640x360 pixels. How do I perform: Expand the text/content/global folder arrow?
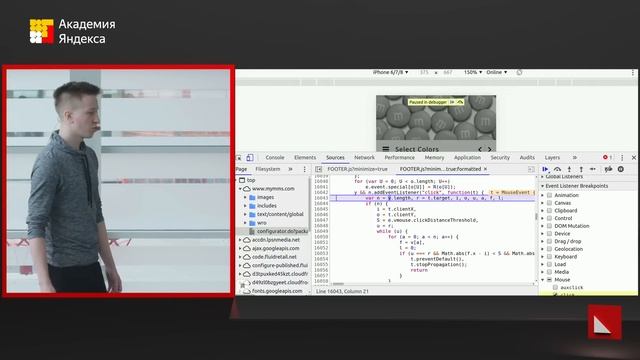pyautogui.click(x=245, y=214)
